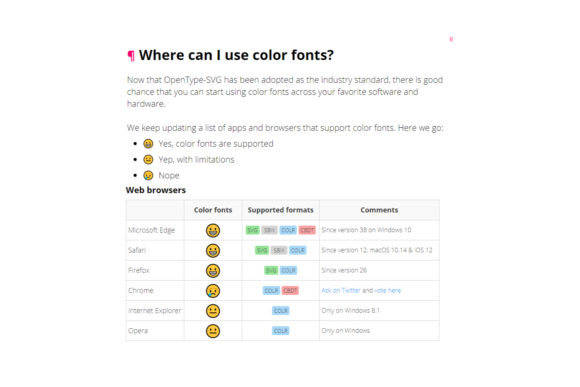Click the neutral emoji in Internet Explorer row
580x387 pixels.
[x=213, y=311]
